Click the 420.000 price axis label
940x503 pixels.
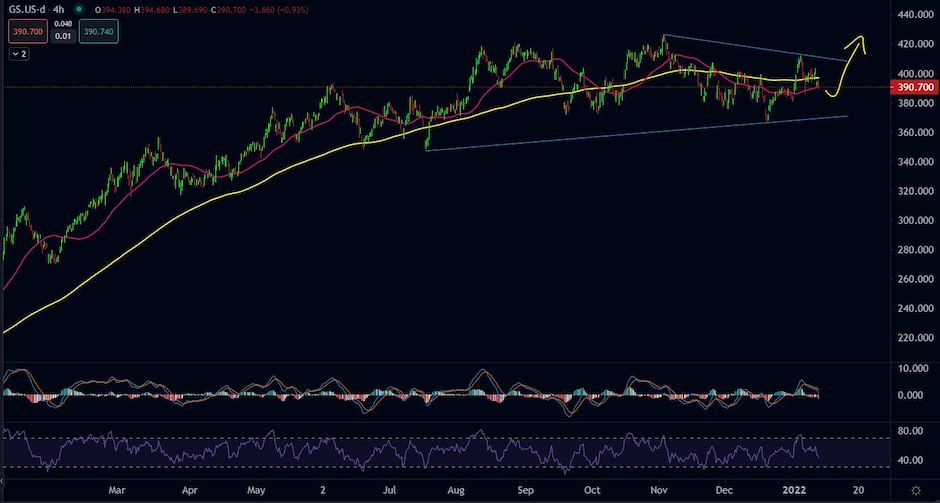click(x=916, y=44)
